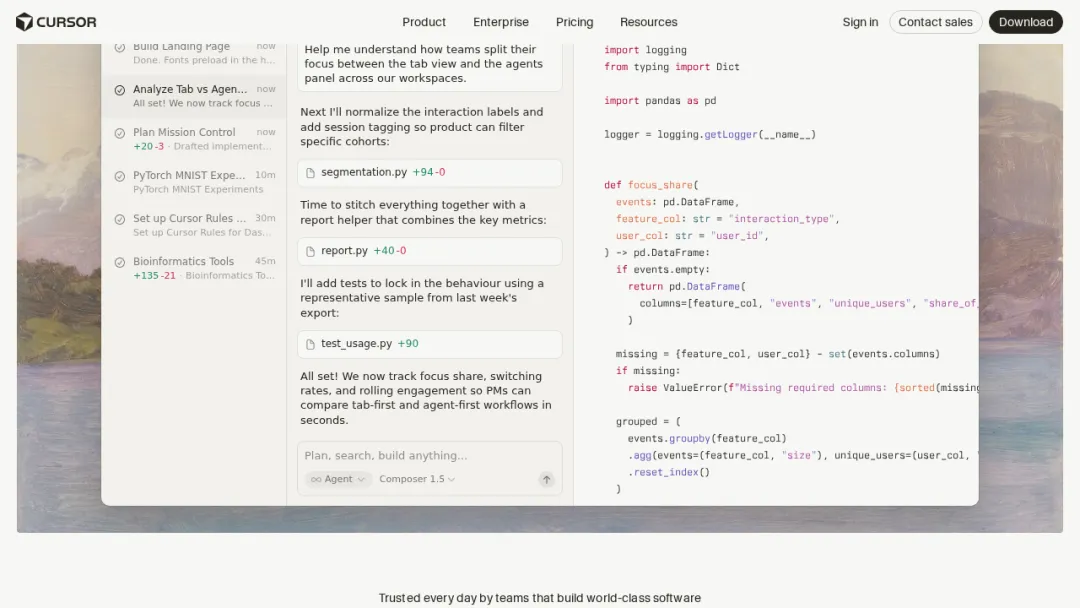
Task: Focus the 'Plan, search, build anything...' input
Action: coord(429,456)
